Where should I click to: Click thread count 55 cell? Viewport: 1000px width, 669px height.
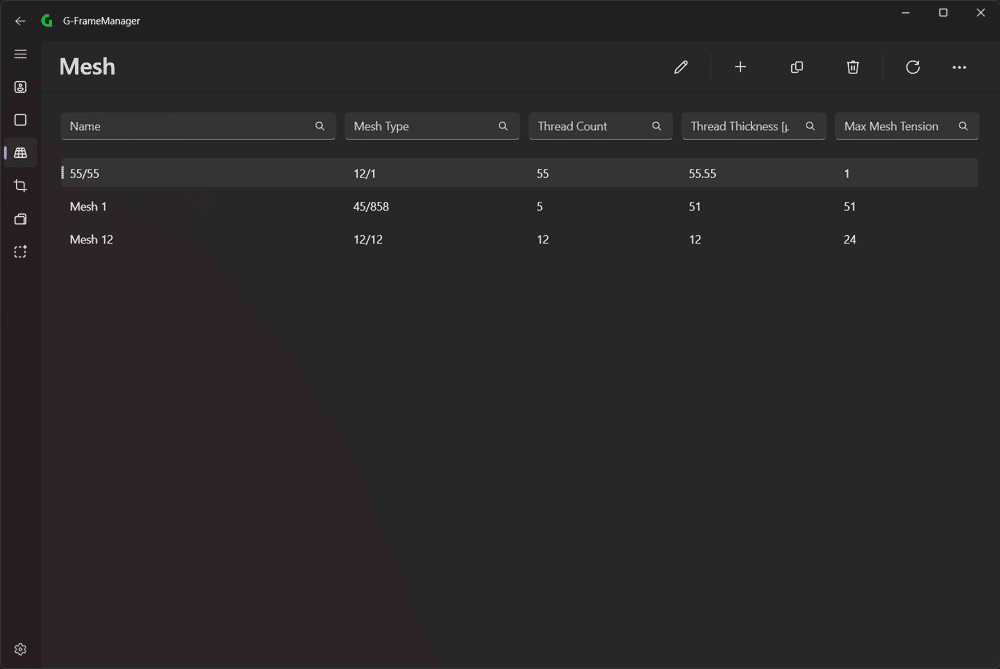[543, 173]
